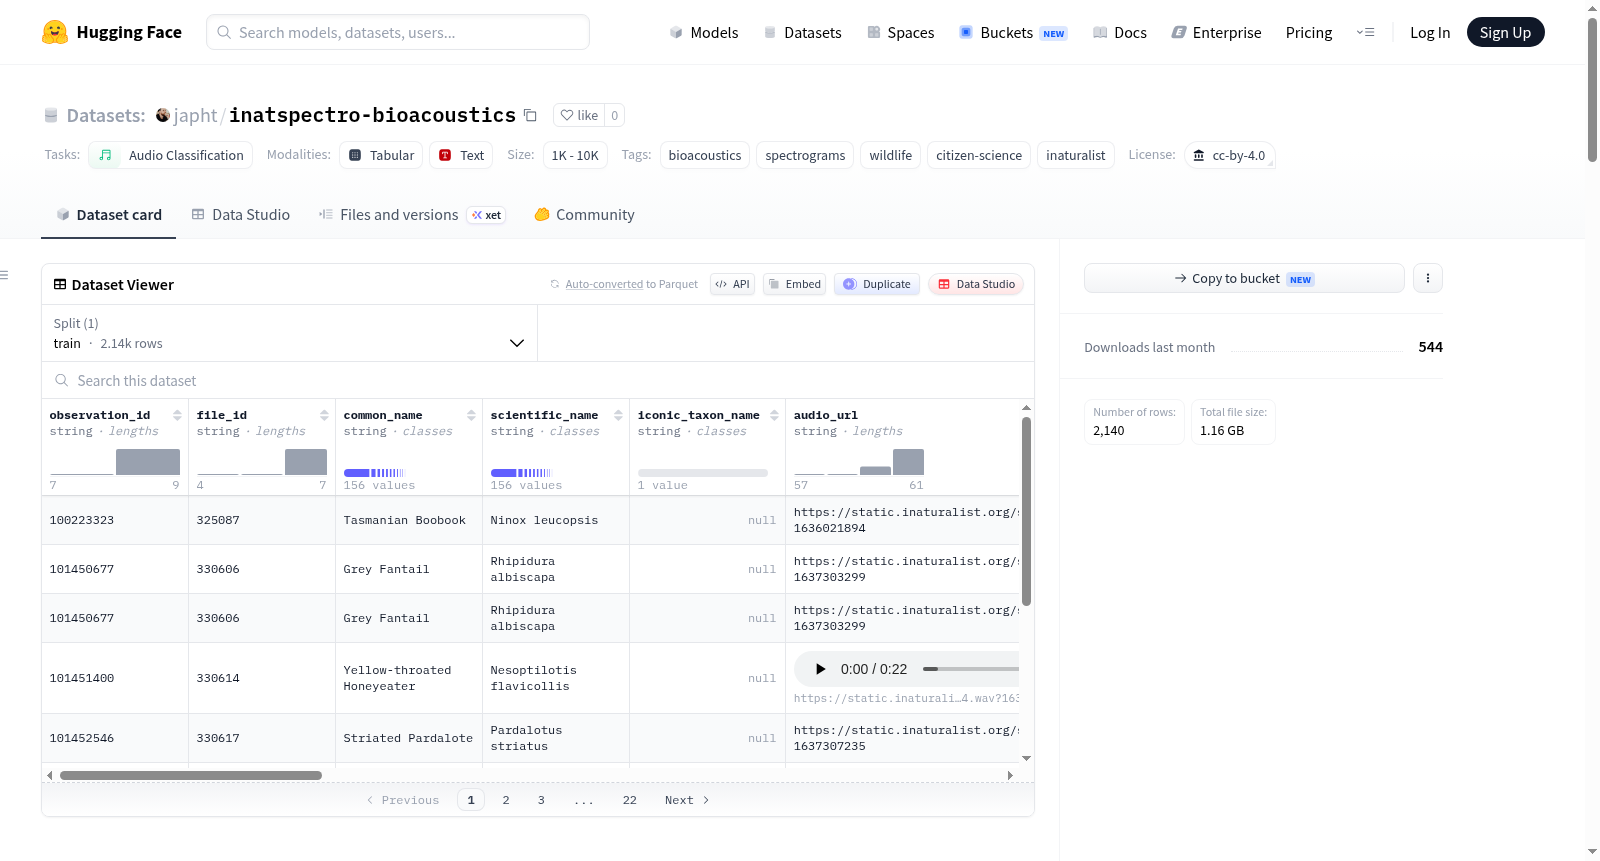Image resolution: width=1600 pixels, height=861 pixels.
Task: Play the Yellow-throated Honeyeater audio clip
Action: (x=821, y=669)
